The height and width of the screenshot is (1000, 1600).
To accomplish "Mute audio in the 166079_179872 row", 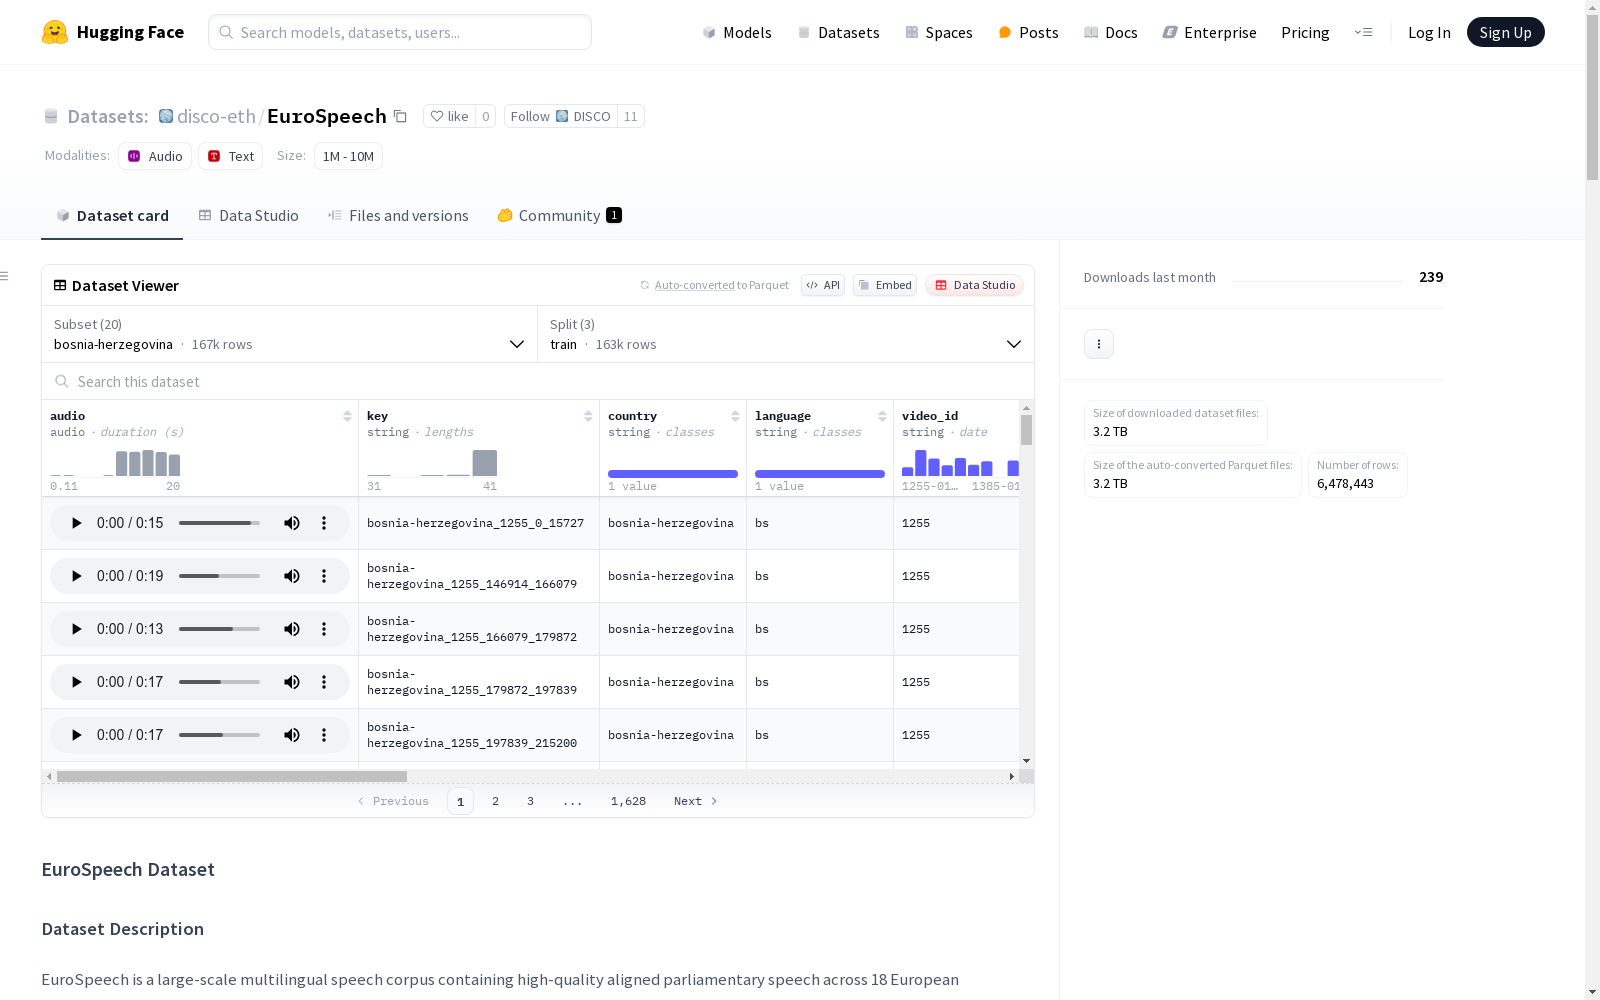I will click(x=292, y=629).
